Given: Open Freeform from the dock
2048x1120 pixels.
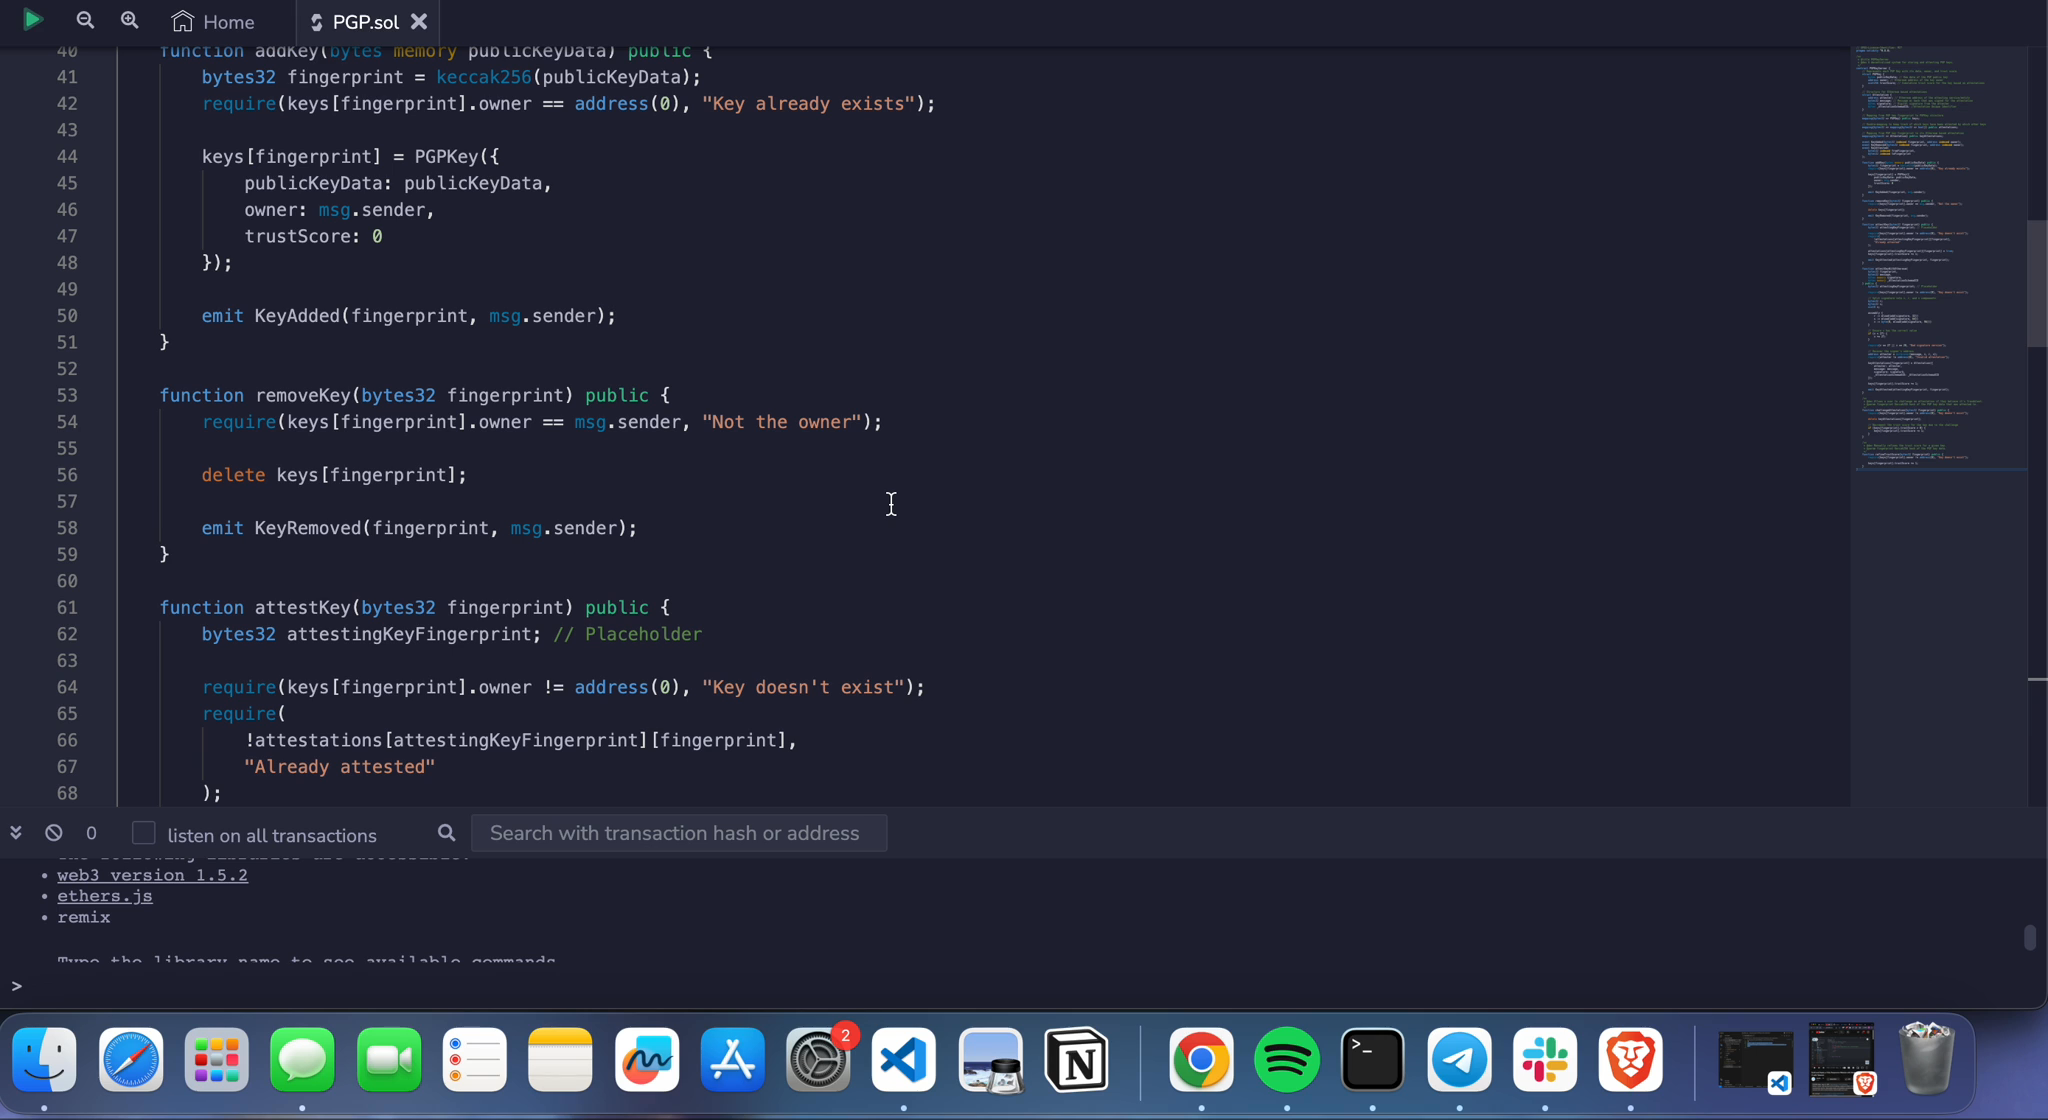Looking at the screenshot, I should pyautogui.click(x=647, y=1060).
